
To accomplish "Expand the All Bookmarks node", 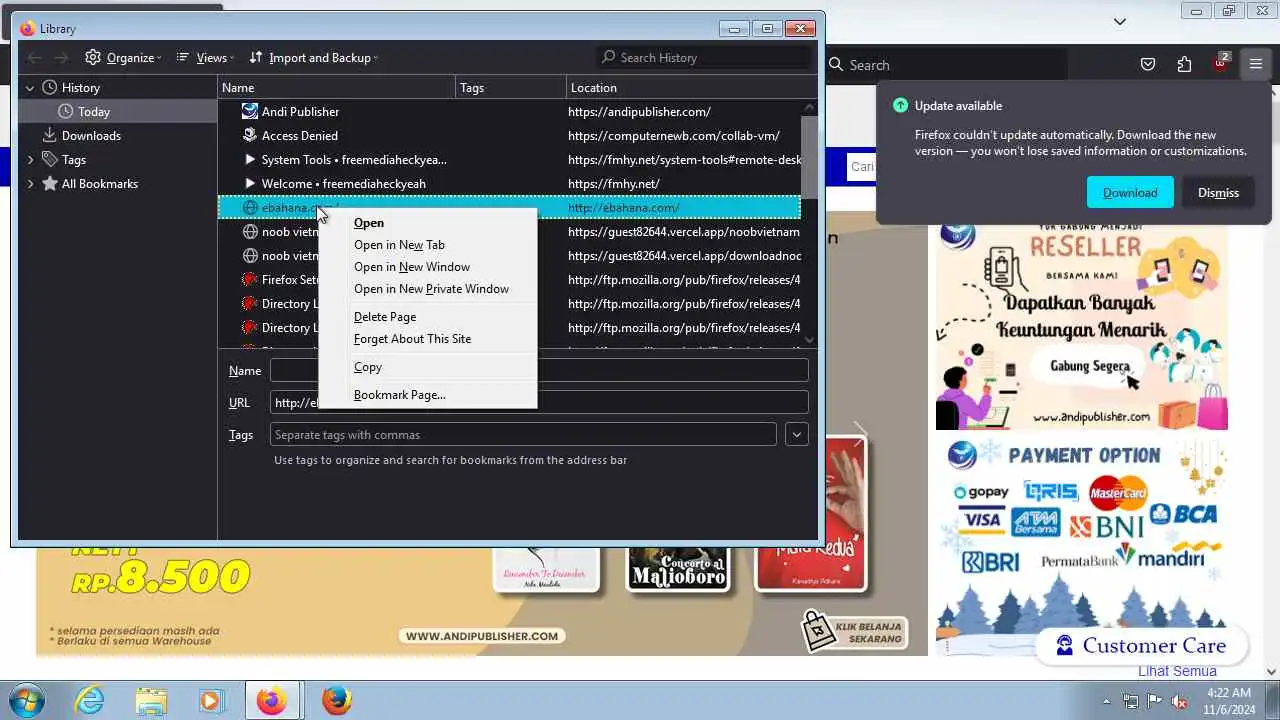I will point(30,184).
